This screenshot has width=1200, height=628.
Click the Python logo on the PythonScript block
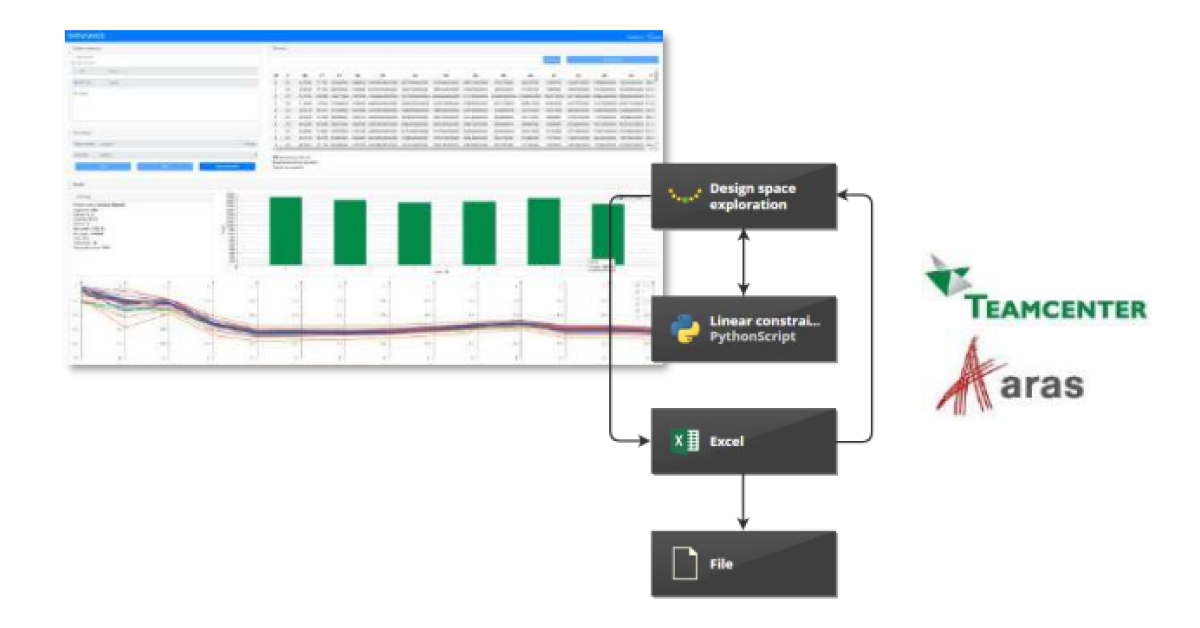click(684, 328)
